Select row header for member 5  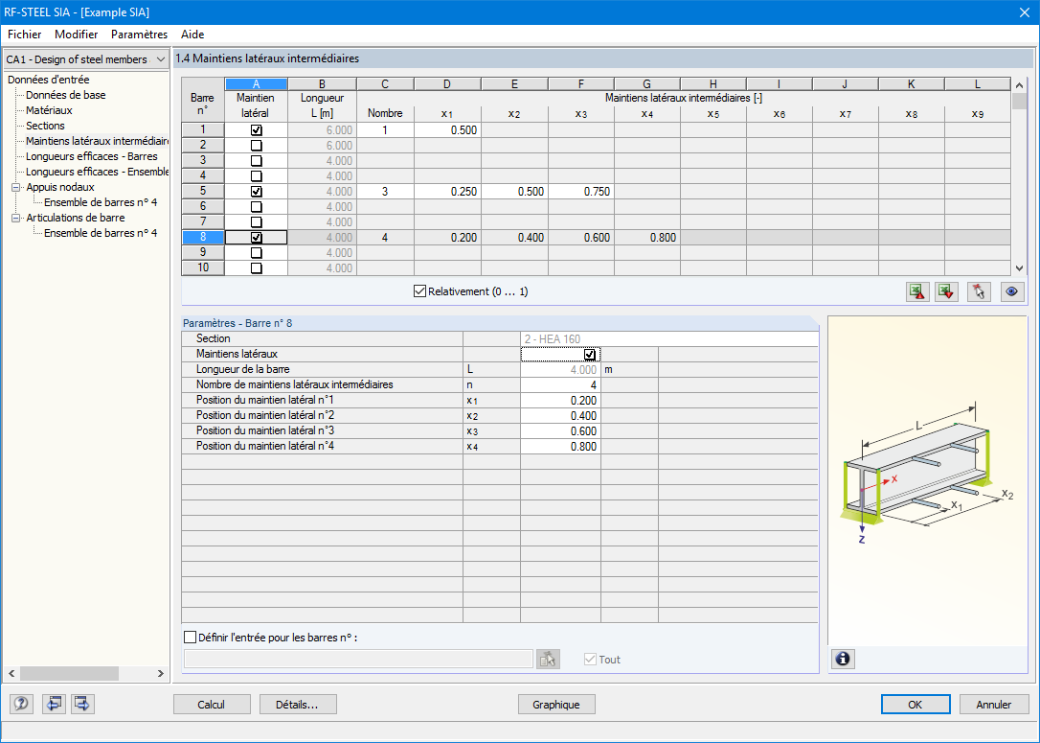203,191
